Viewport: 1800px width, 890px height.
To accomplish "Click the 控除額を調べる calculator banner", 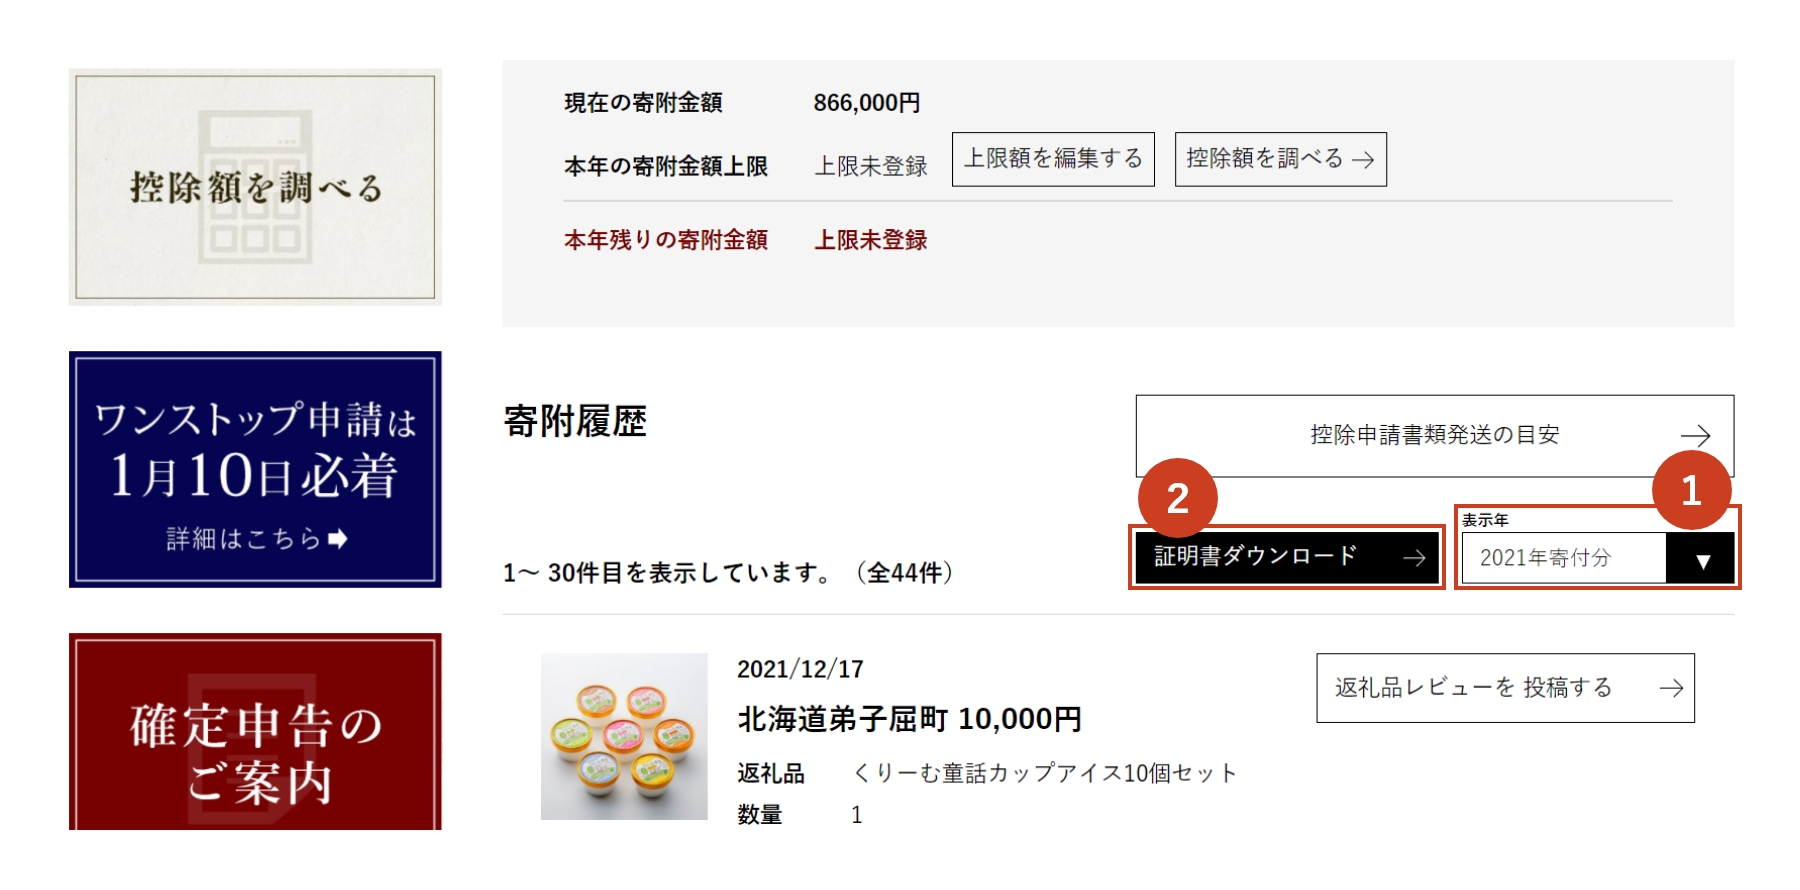I will coord(255,187).
